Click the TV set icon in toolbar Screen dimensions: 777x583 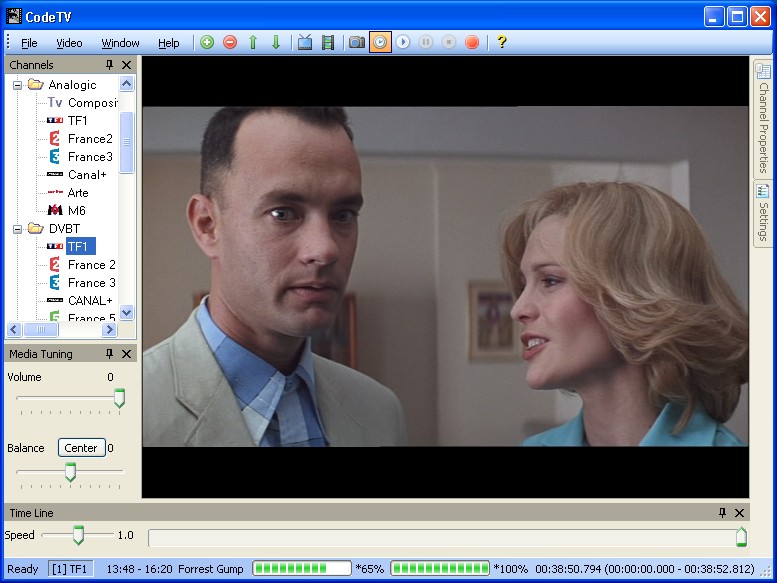tap(305, 43)
